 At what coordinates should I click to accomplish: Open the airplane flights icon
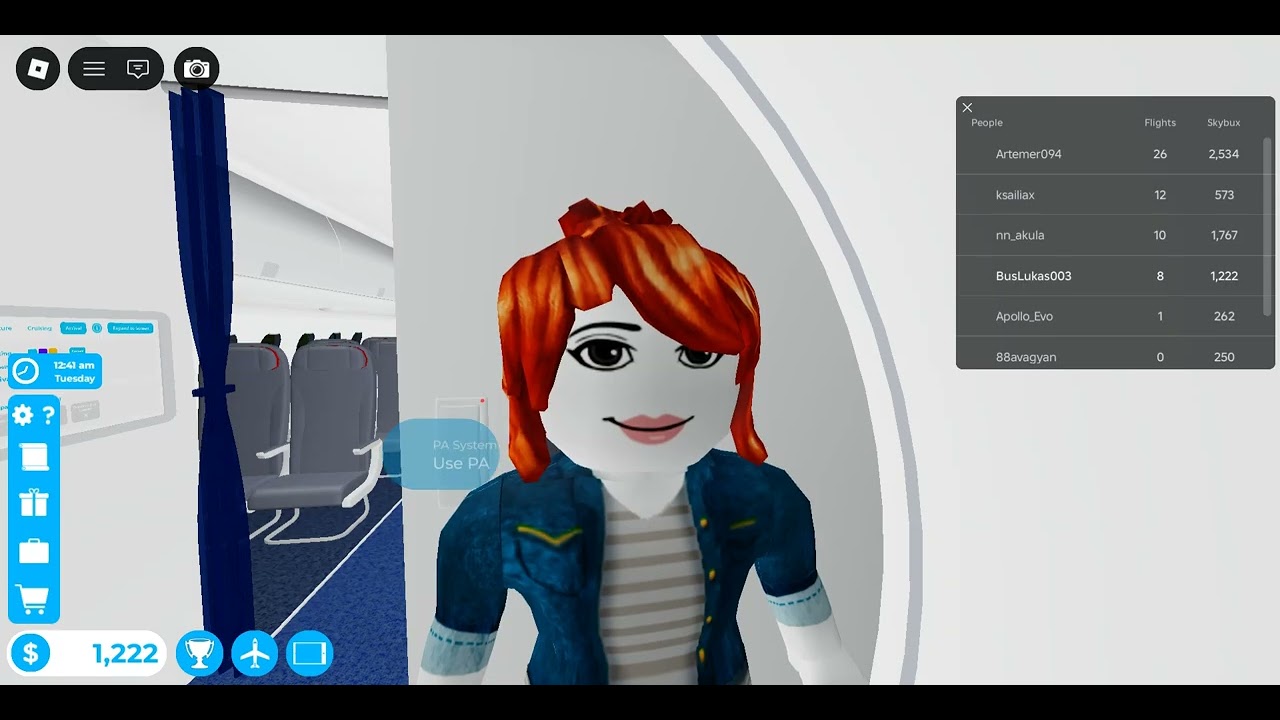tap(255, 654)
